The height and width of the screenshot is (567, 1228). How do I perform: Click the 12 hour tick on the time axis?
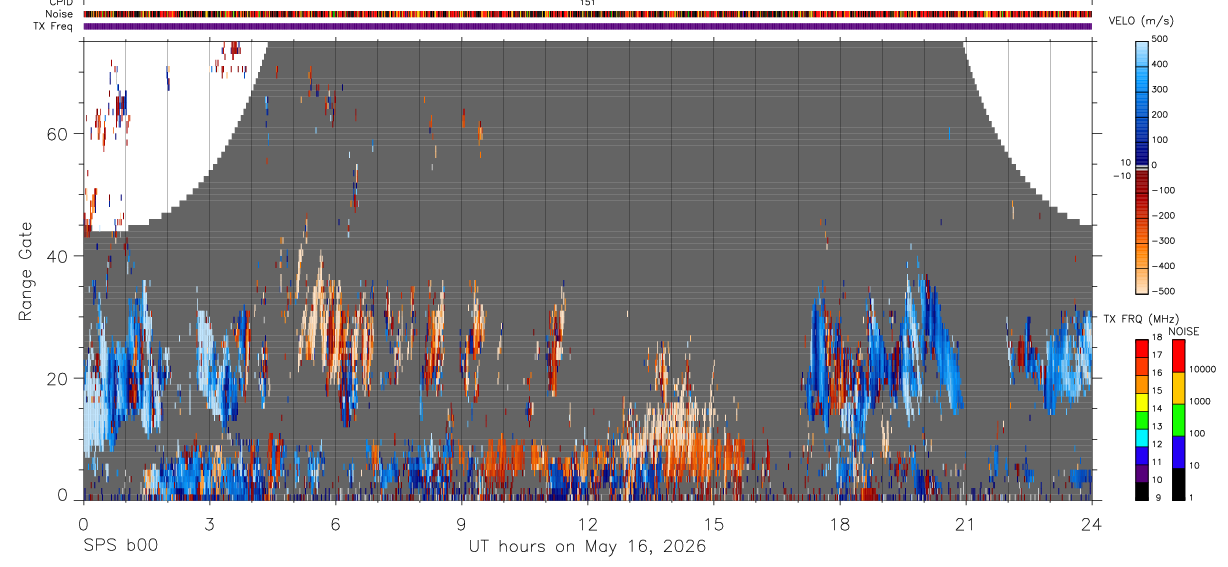click(x=587, y=523)
